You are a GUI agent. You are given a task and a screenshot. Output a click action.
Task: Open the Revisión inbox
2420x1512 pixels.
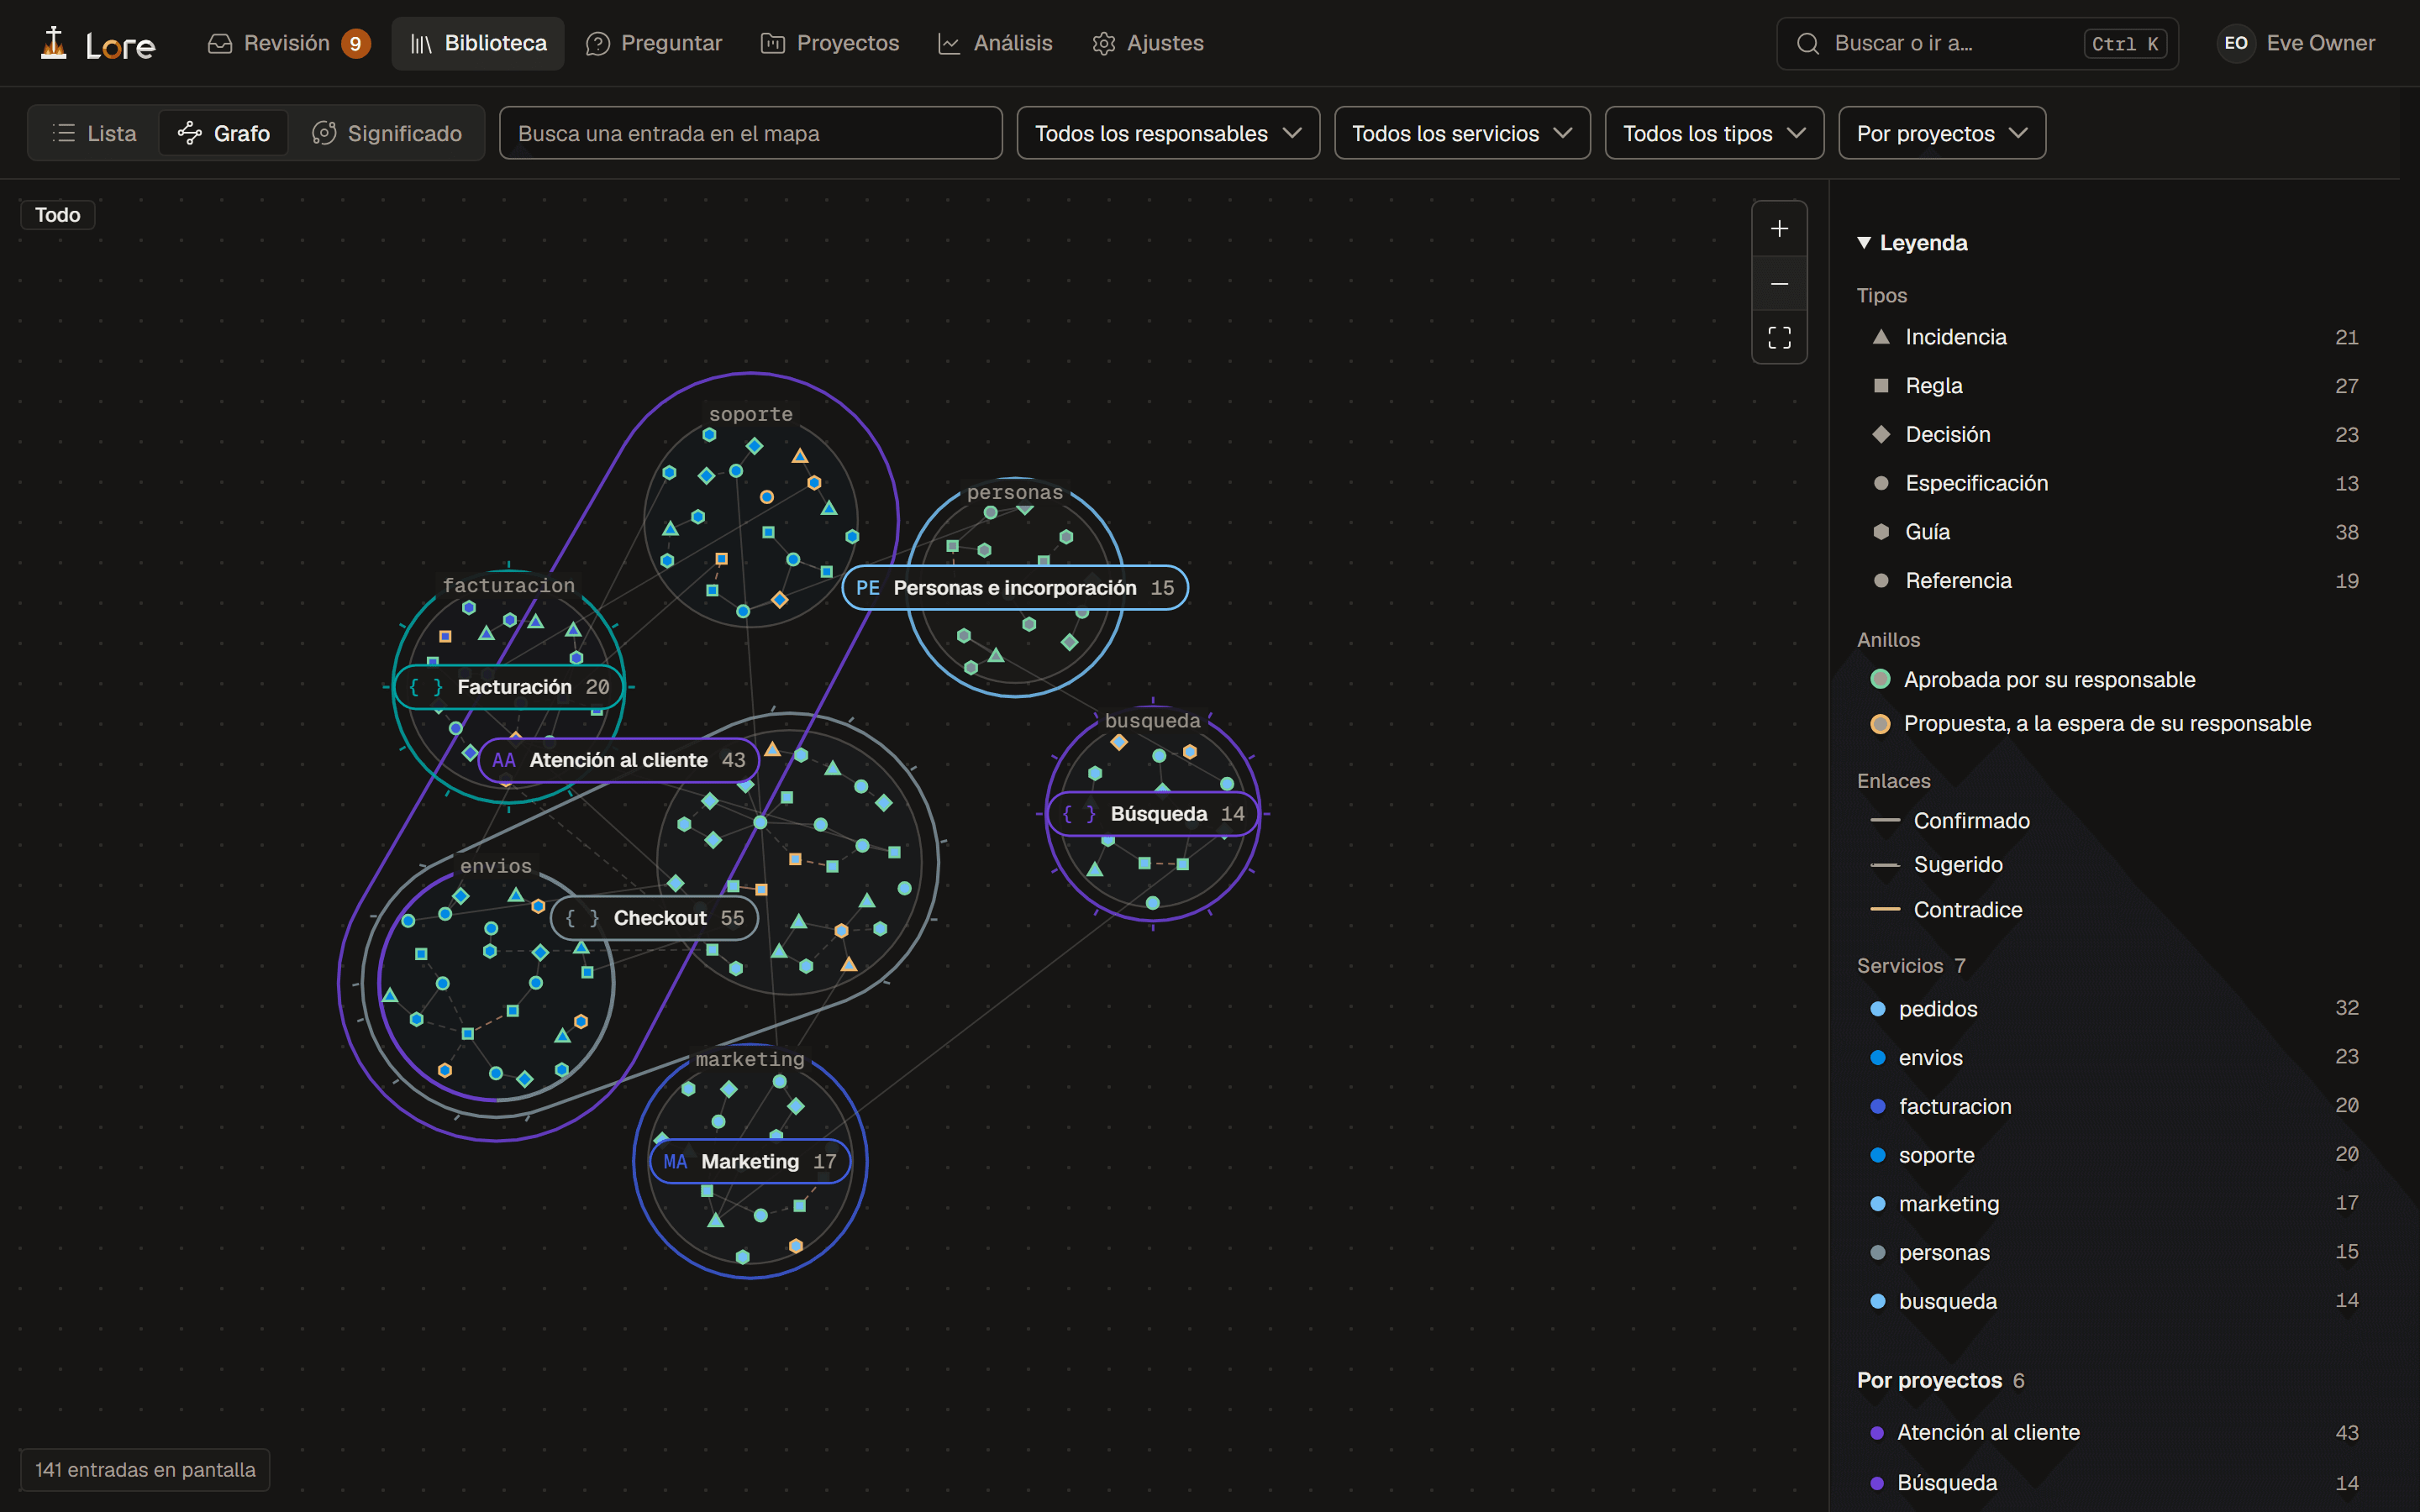(288, 43)
